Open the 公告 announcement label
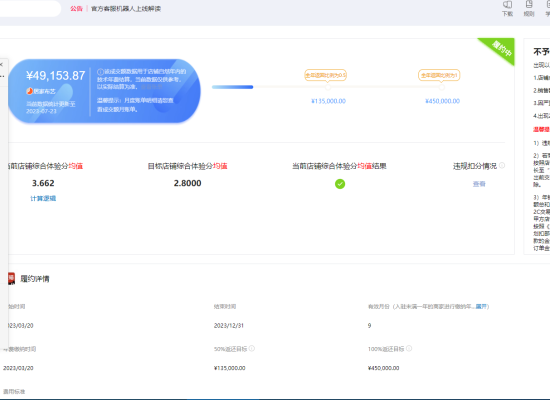550x400 pixels. 76,9
